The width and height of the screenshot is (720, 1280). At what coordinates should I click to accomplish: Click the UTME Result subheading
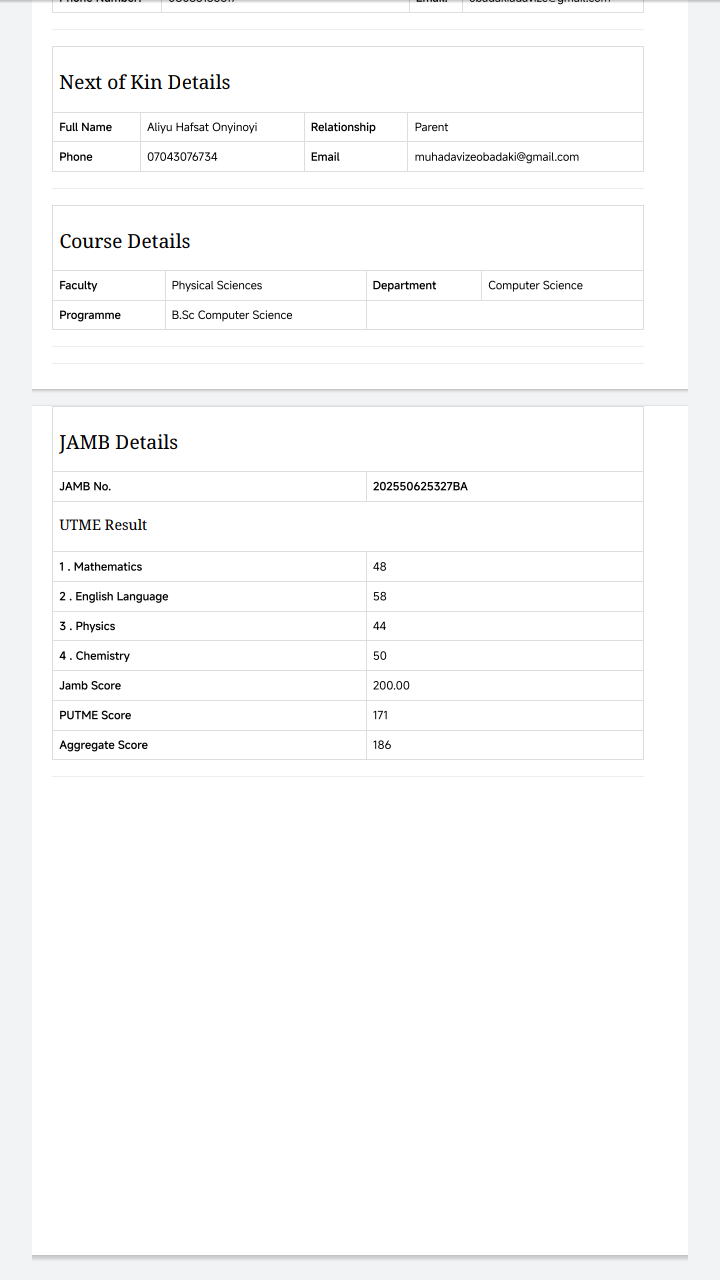pyautogui.click(x=103, y=525)
